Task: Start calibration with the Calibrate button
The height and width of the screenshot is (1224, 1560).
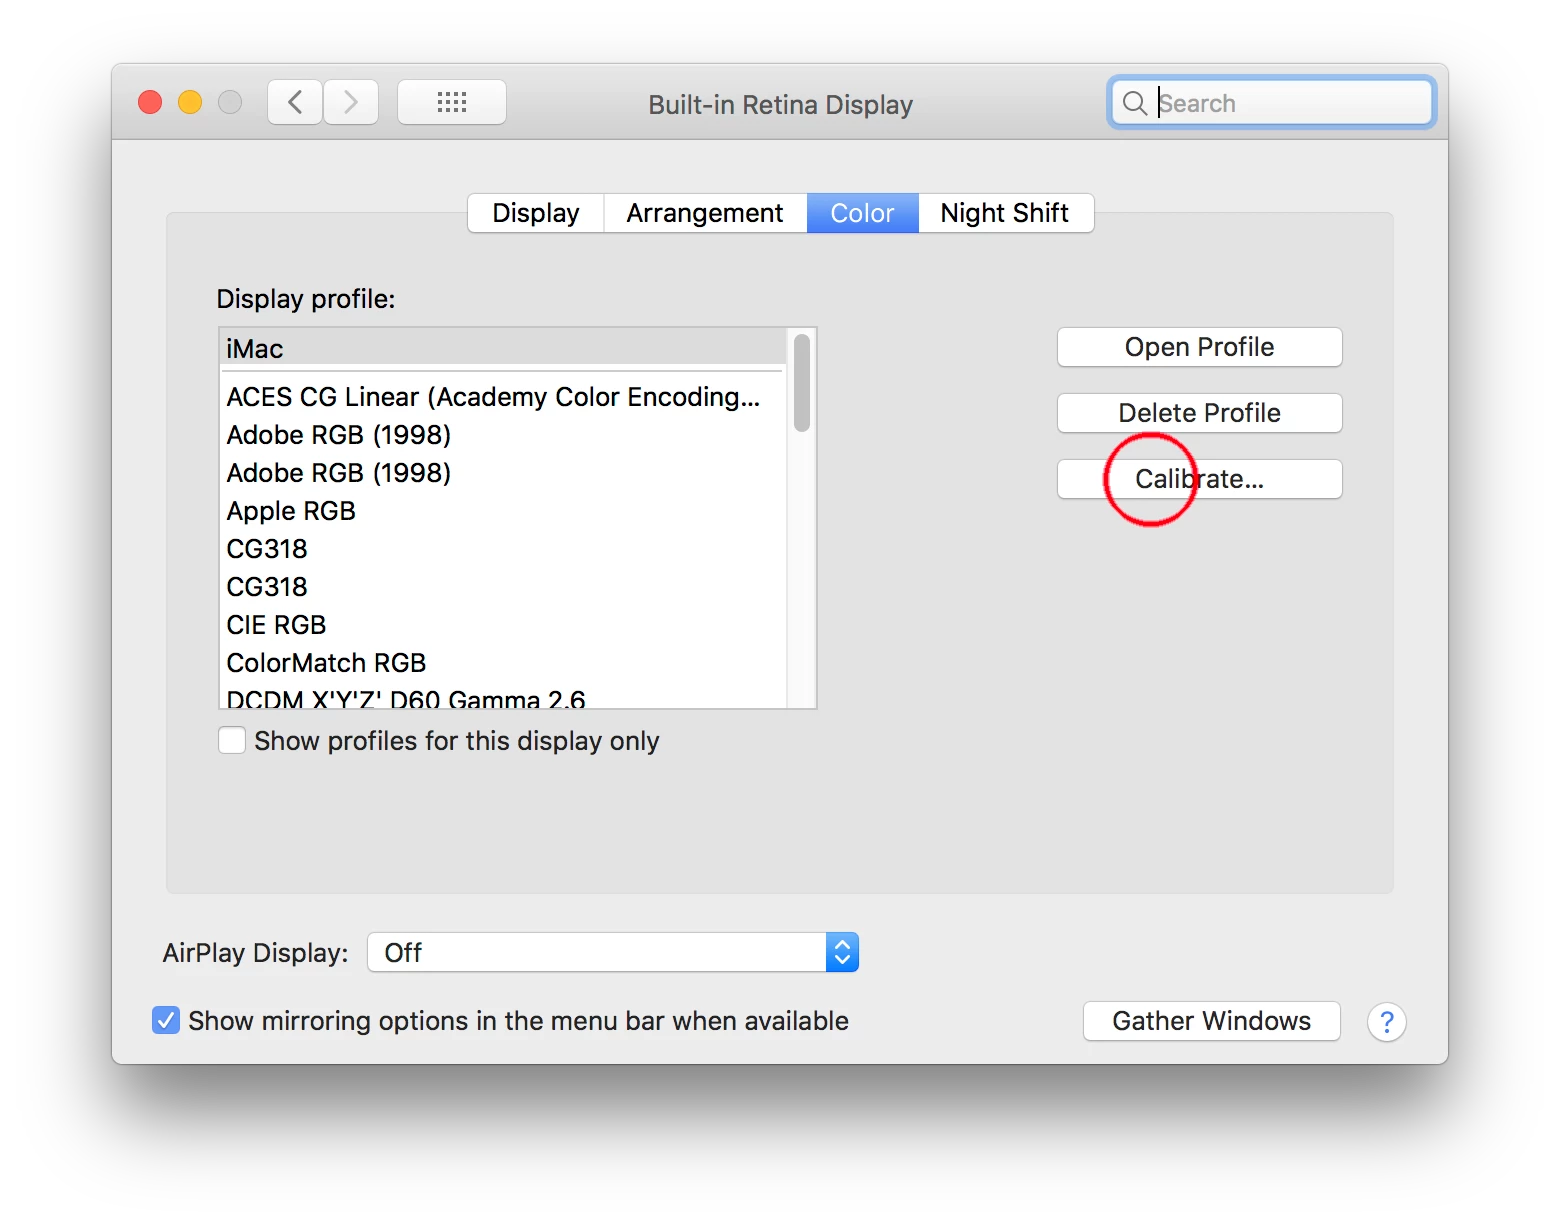Action: pyautogui.click(x=1200, y=479)
